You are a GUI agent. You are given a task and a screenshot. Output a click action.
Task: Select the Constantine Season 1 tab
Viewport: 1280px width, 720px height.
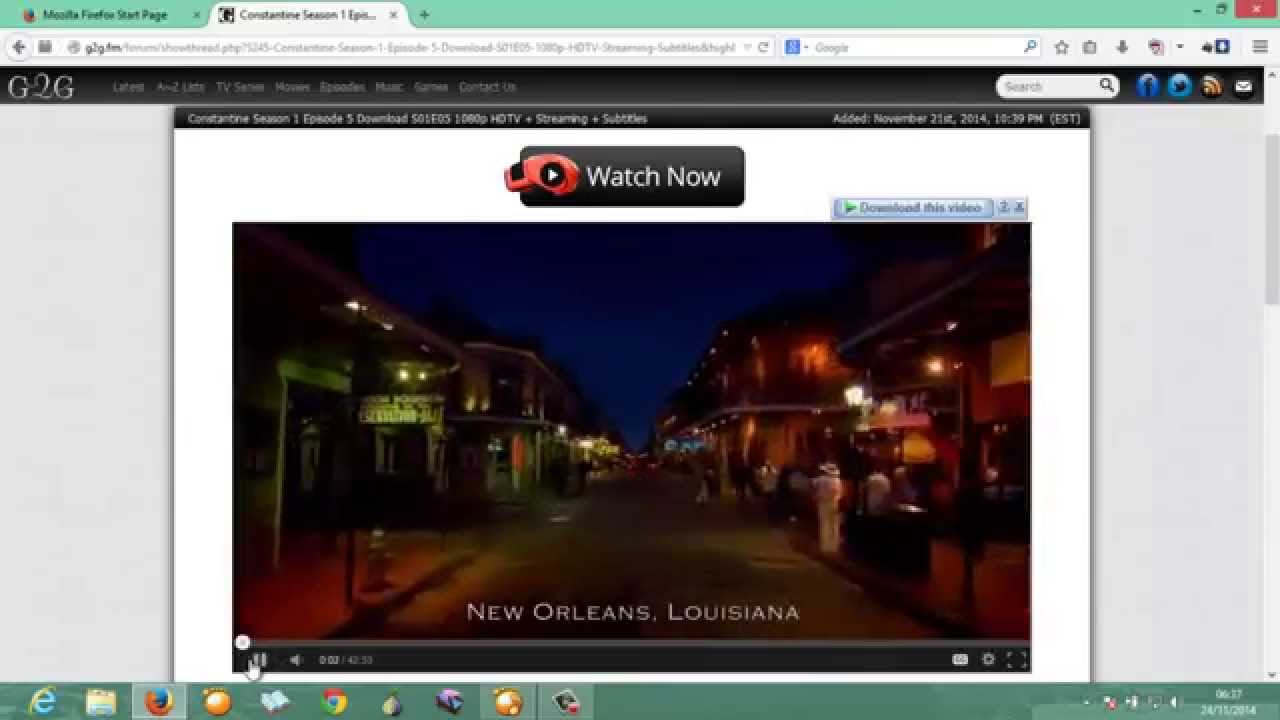[x=308, y=15]
